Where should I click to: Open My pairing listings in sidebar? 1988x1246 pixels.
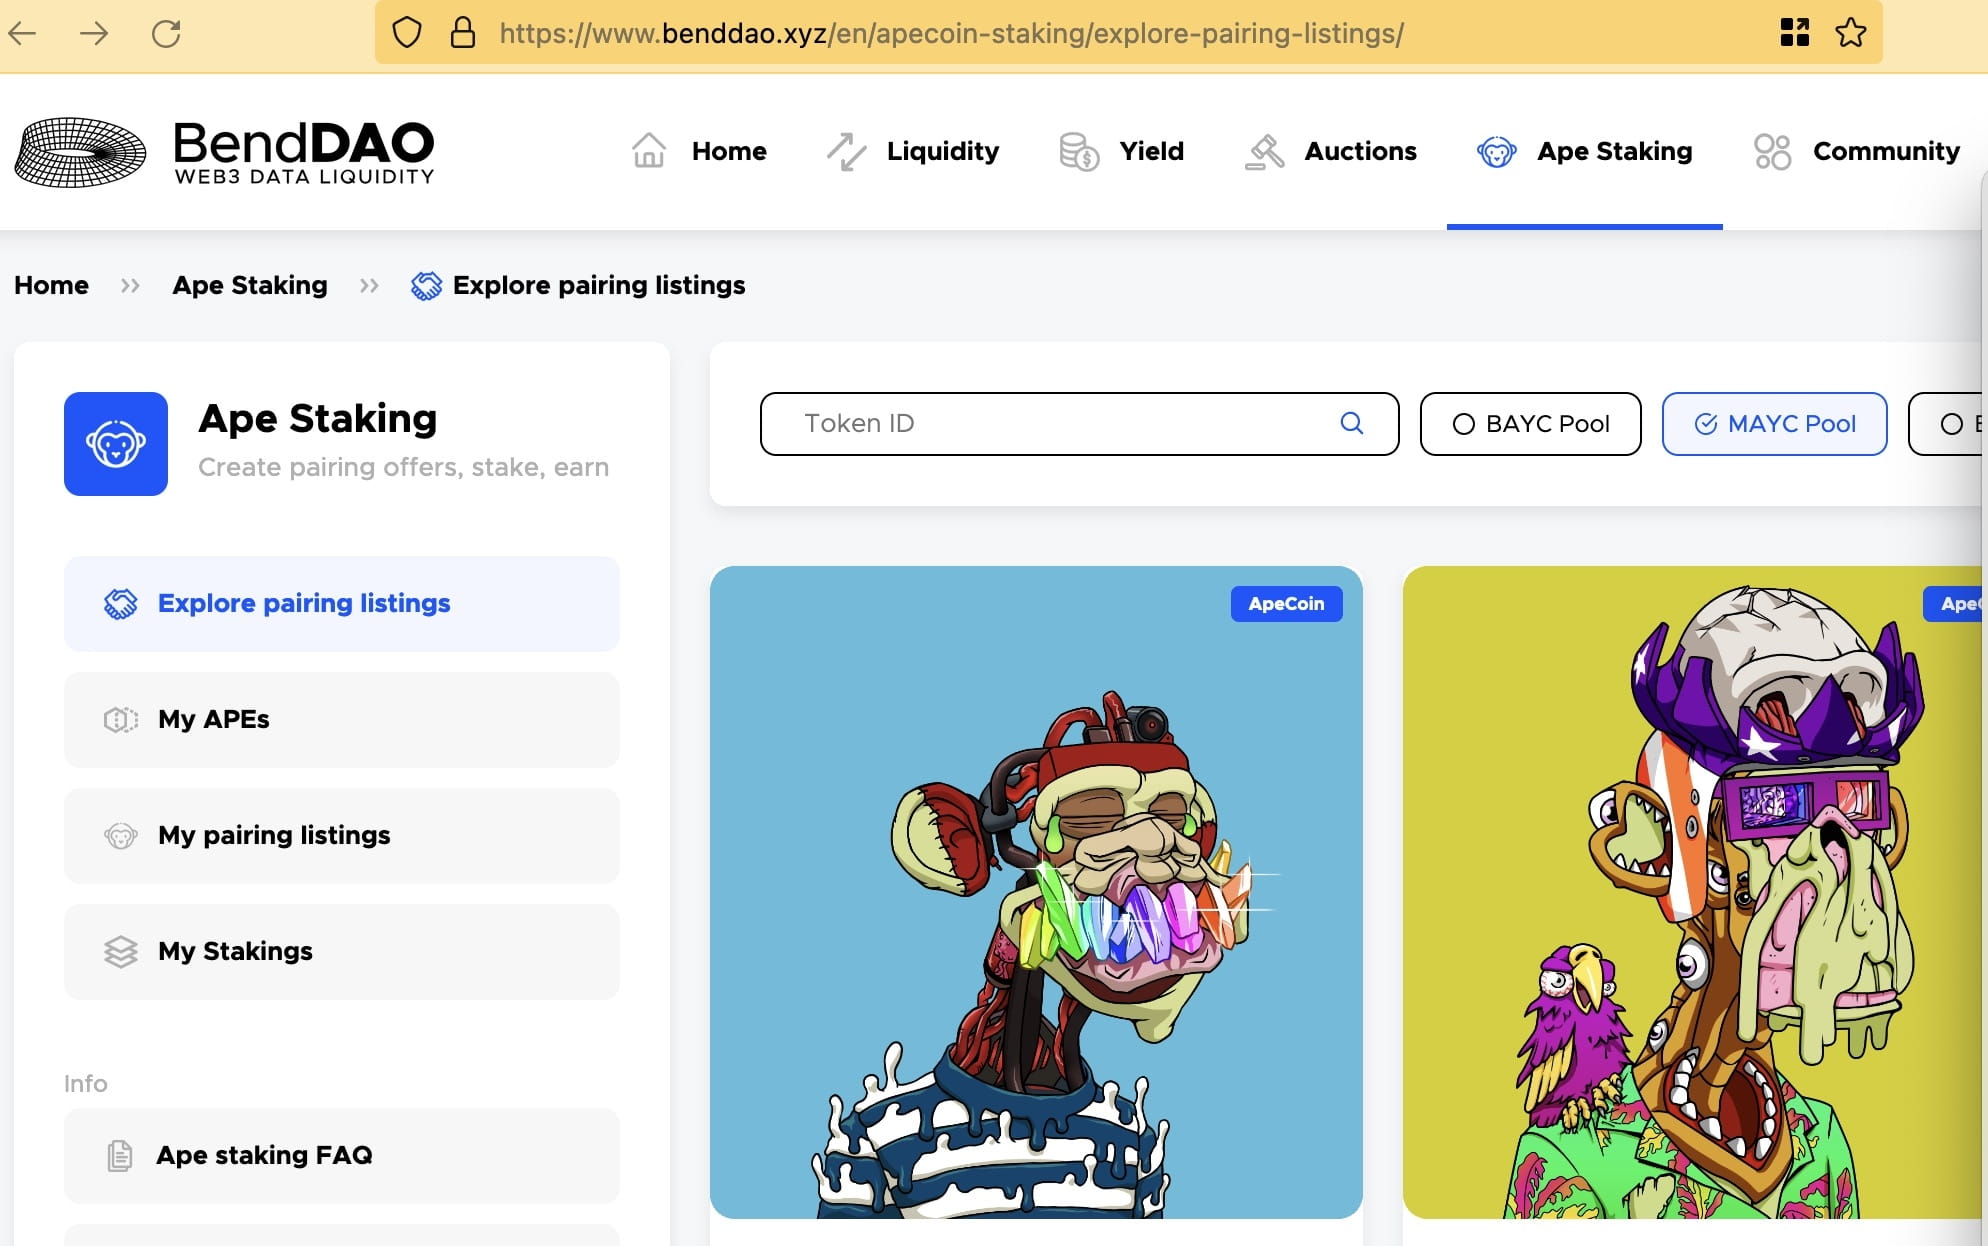(x=341, y=836)
